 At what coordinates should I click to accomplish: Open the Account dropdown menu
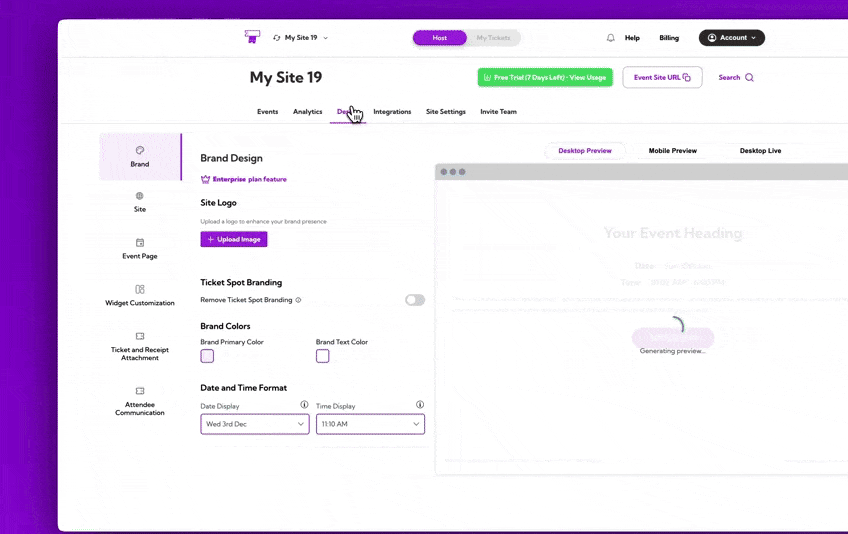click(x=732, y=38)
